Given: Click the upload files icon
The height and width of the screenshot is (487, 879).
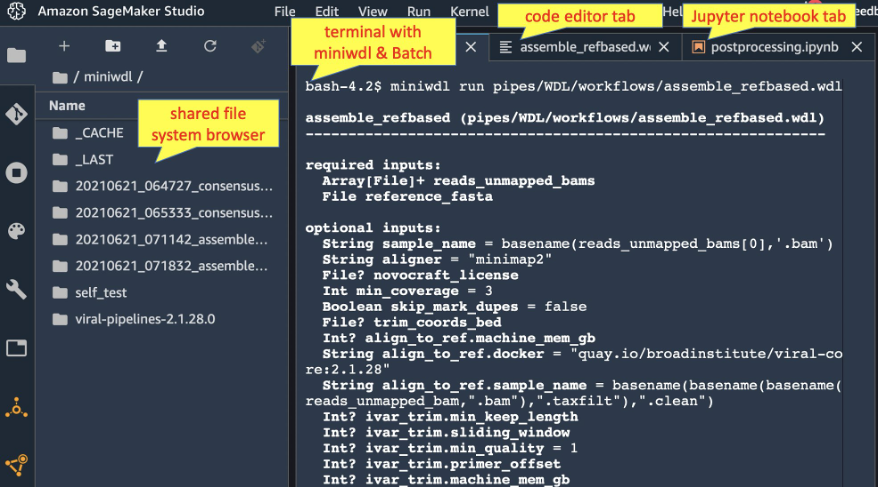Looking at the screenshot, I should pyautogui.click(x=161, y=46).
